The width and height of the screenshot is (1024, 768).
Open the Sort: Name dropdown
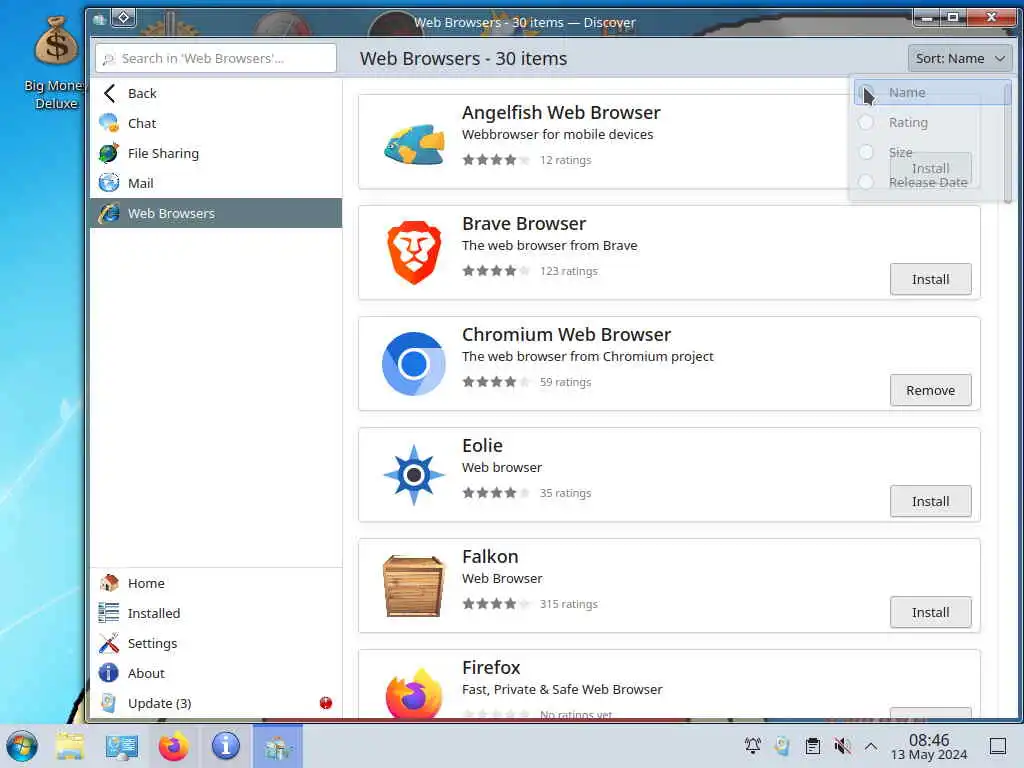click(x=959, y=59)
